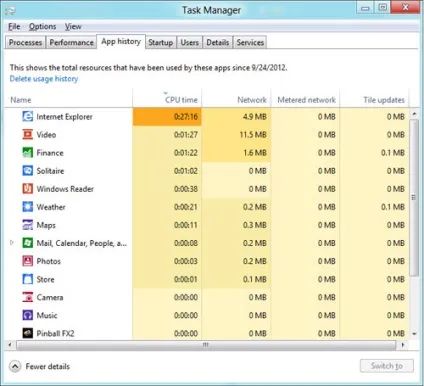
Task: Click the Store app icon
Action: [x=28, y=279]
